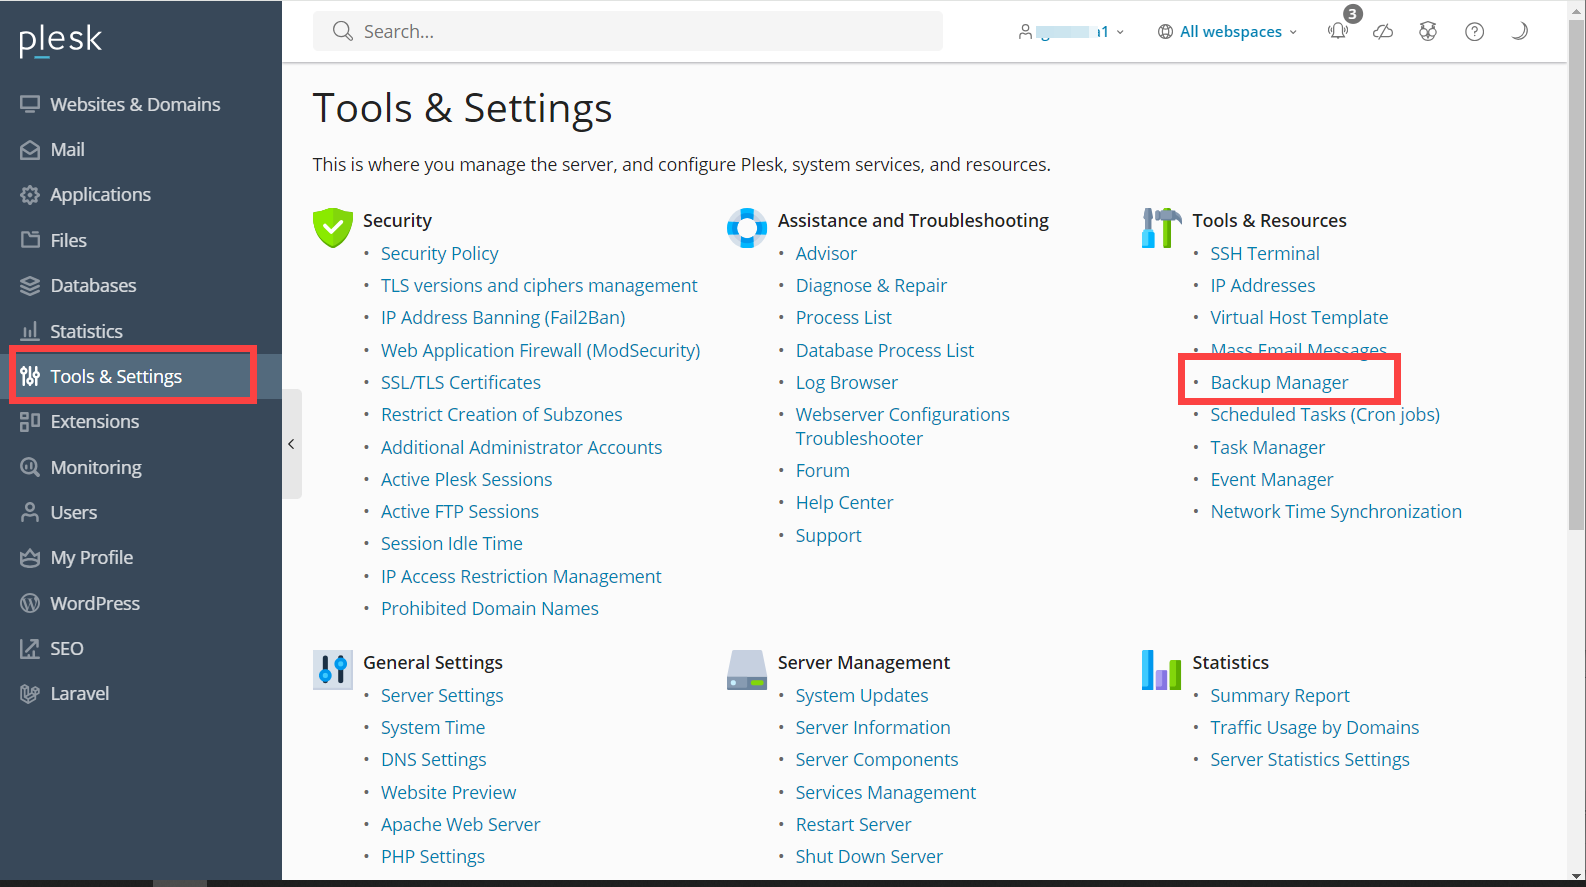This screenshot has width=1586, height=887.
Task: Open Traffic Usage by Domains link
Action: point(1314,728)
